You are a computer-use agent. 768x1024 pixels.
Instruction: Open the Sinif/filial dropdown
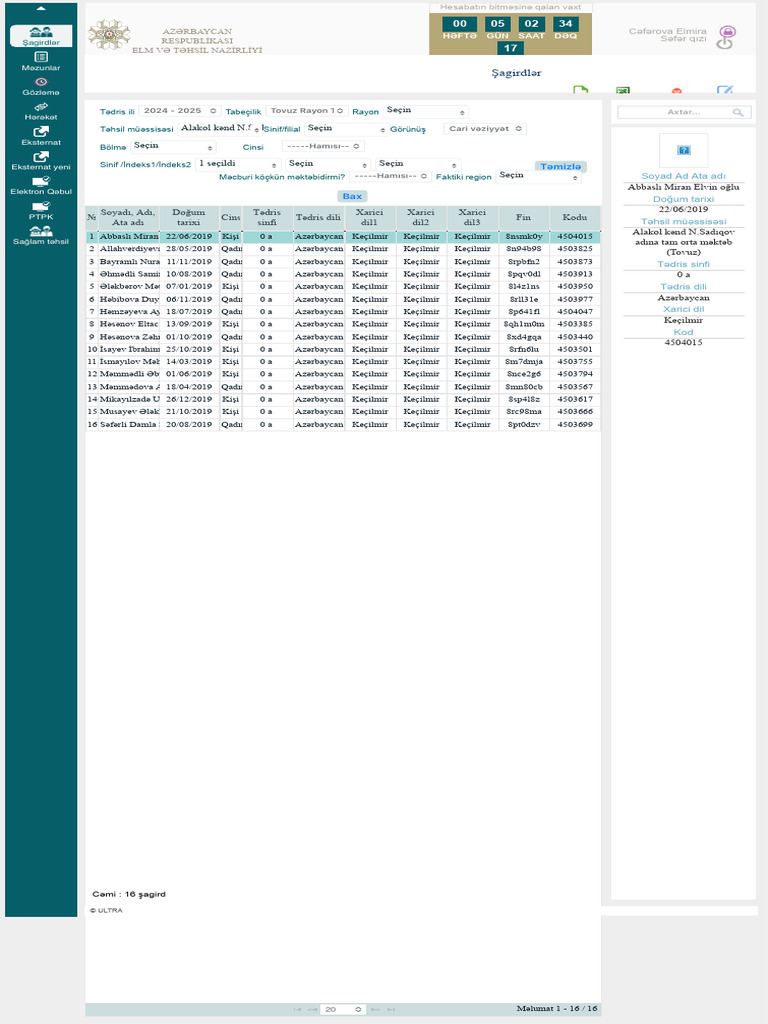(x=345, y=129)
